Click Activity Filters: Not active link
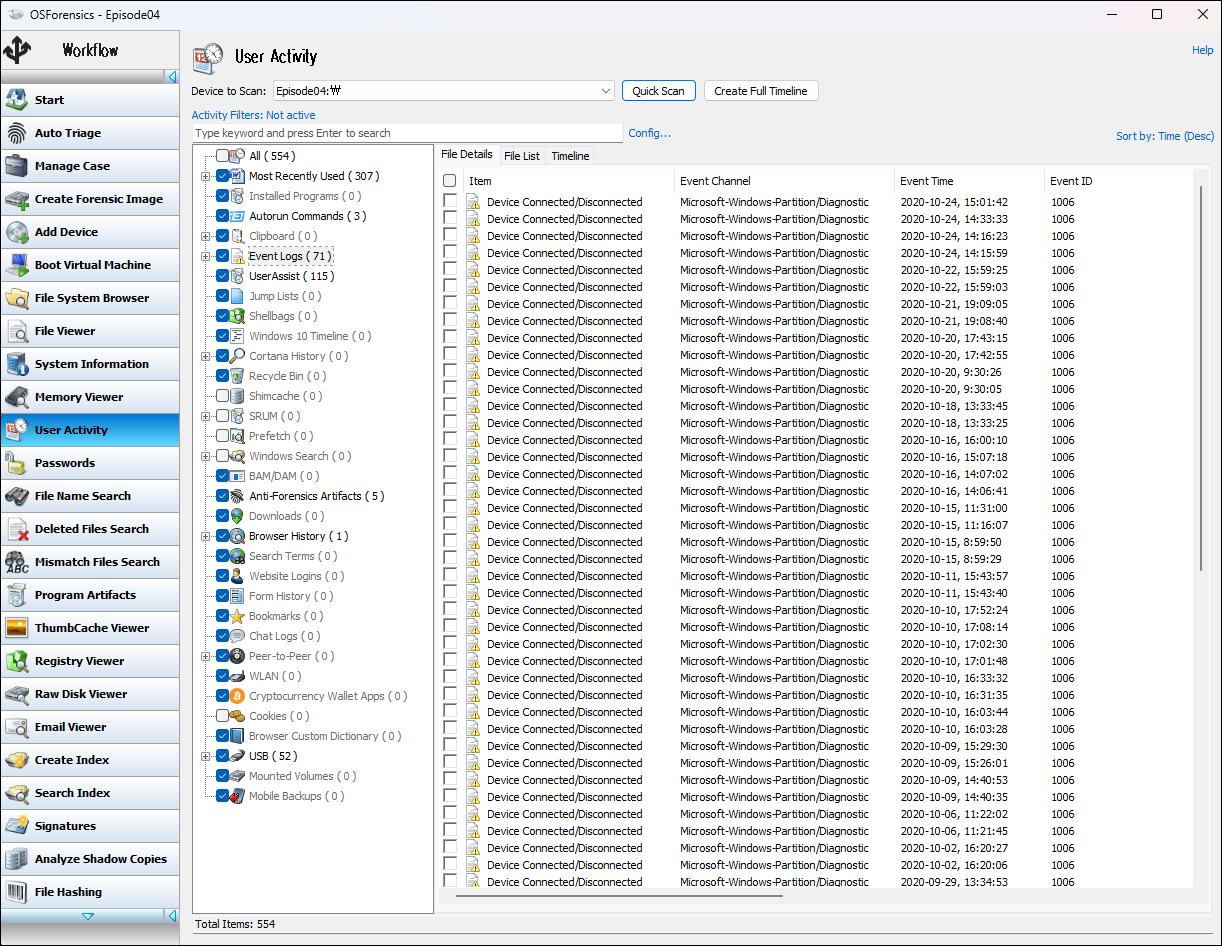The image size is (1222, 946). (x=253, y=115)
